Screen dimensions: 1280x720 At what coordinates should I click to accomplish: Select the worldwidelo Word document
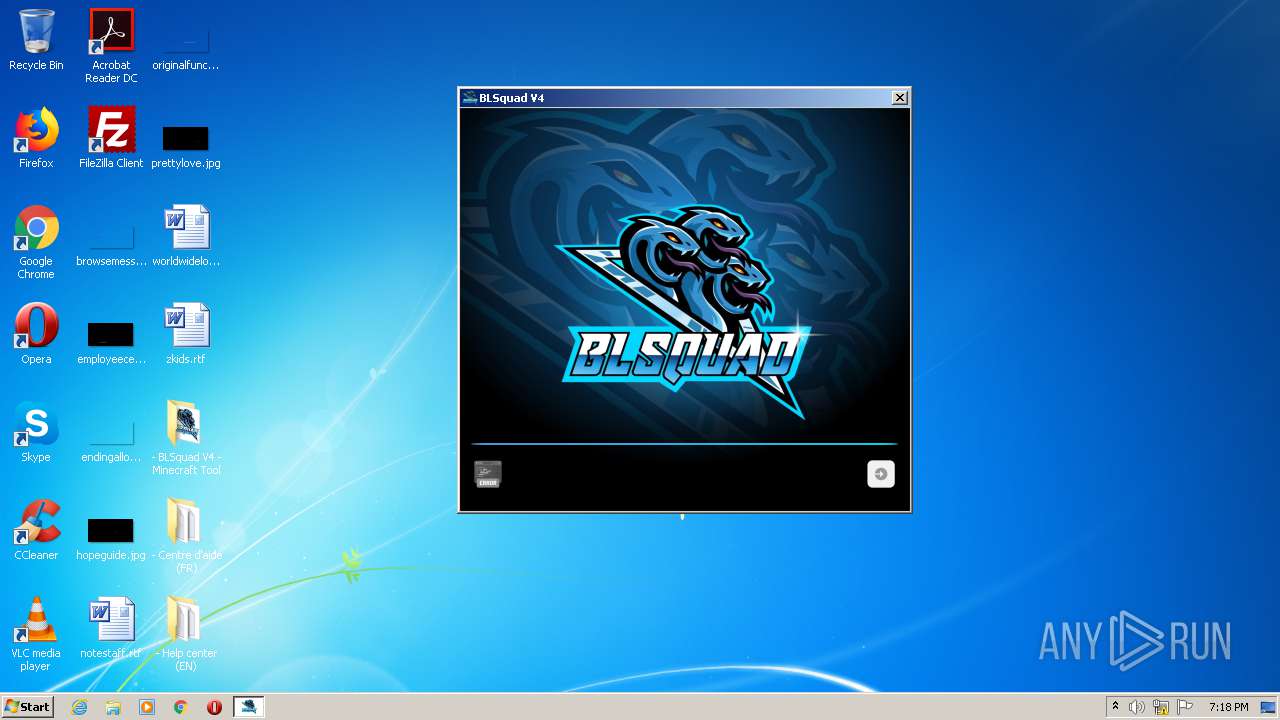[x=186, y=236]
